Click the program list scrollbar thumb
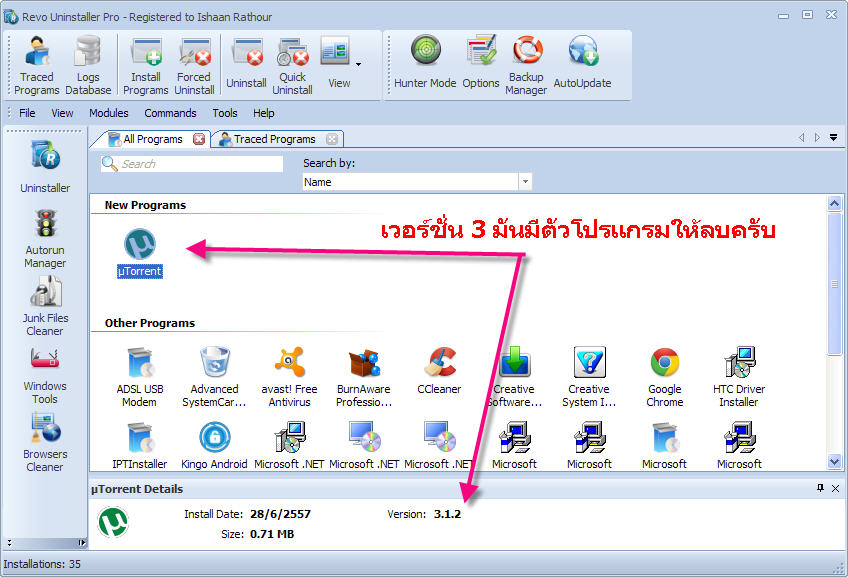 834,284
